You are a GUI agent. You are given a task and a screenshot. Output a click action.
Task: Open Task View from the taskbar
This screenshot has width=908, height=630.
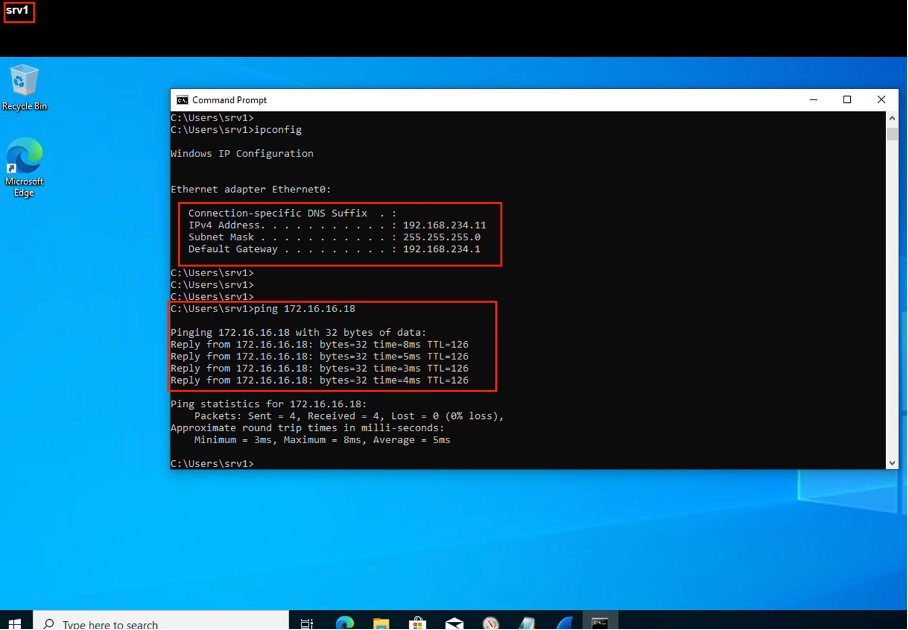(308, 623)
